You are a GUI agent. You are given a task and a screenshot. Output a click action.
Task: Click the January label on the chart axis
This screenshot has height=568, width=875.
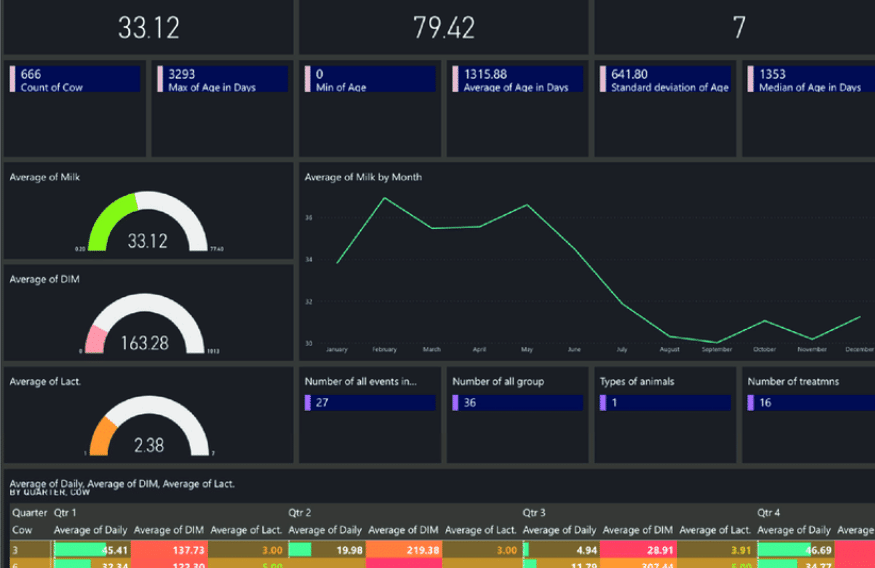point(336,349)
